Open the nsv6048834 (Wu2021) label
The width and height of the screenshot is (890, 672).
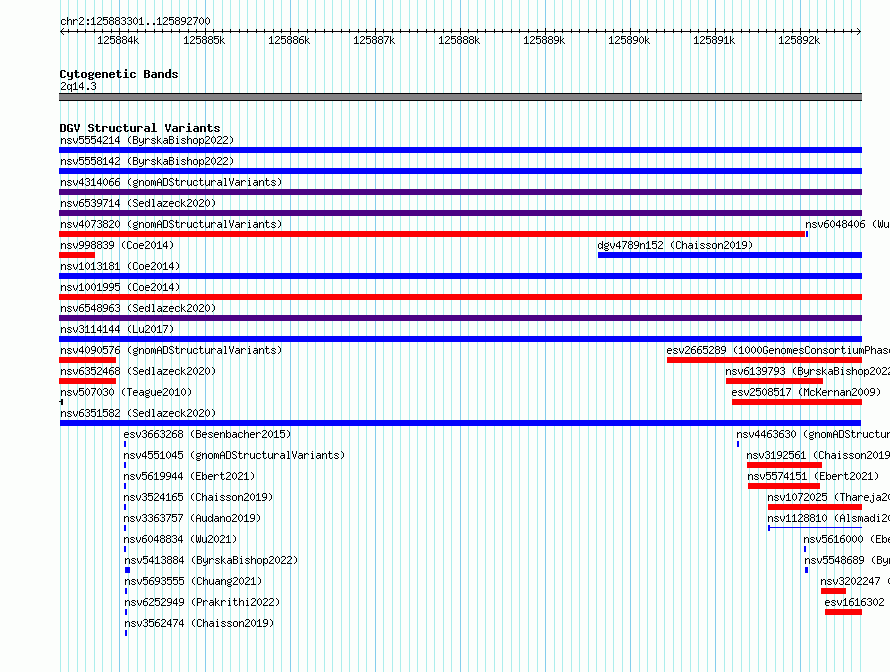point(180,539)
